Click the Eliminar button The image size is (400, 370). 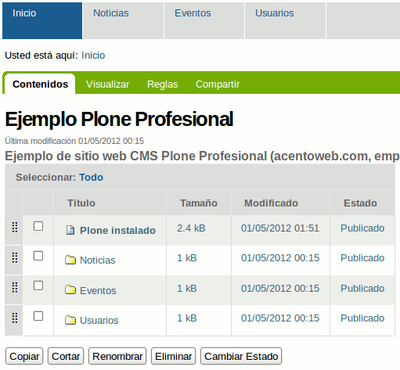(x=173, y=356)
